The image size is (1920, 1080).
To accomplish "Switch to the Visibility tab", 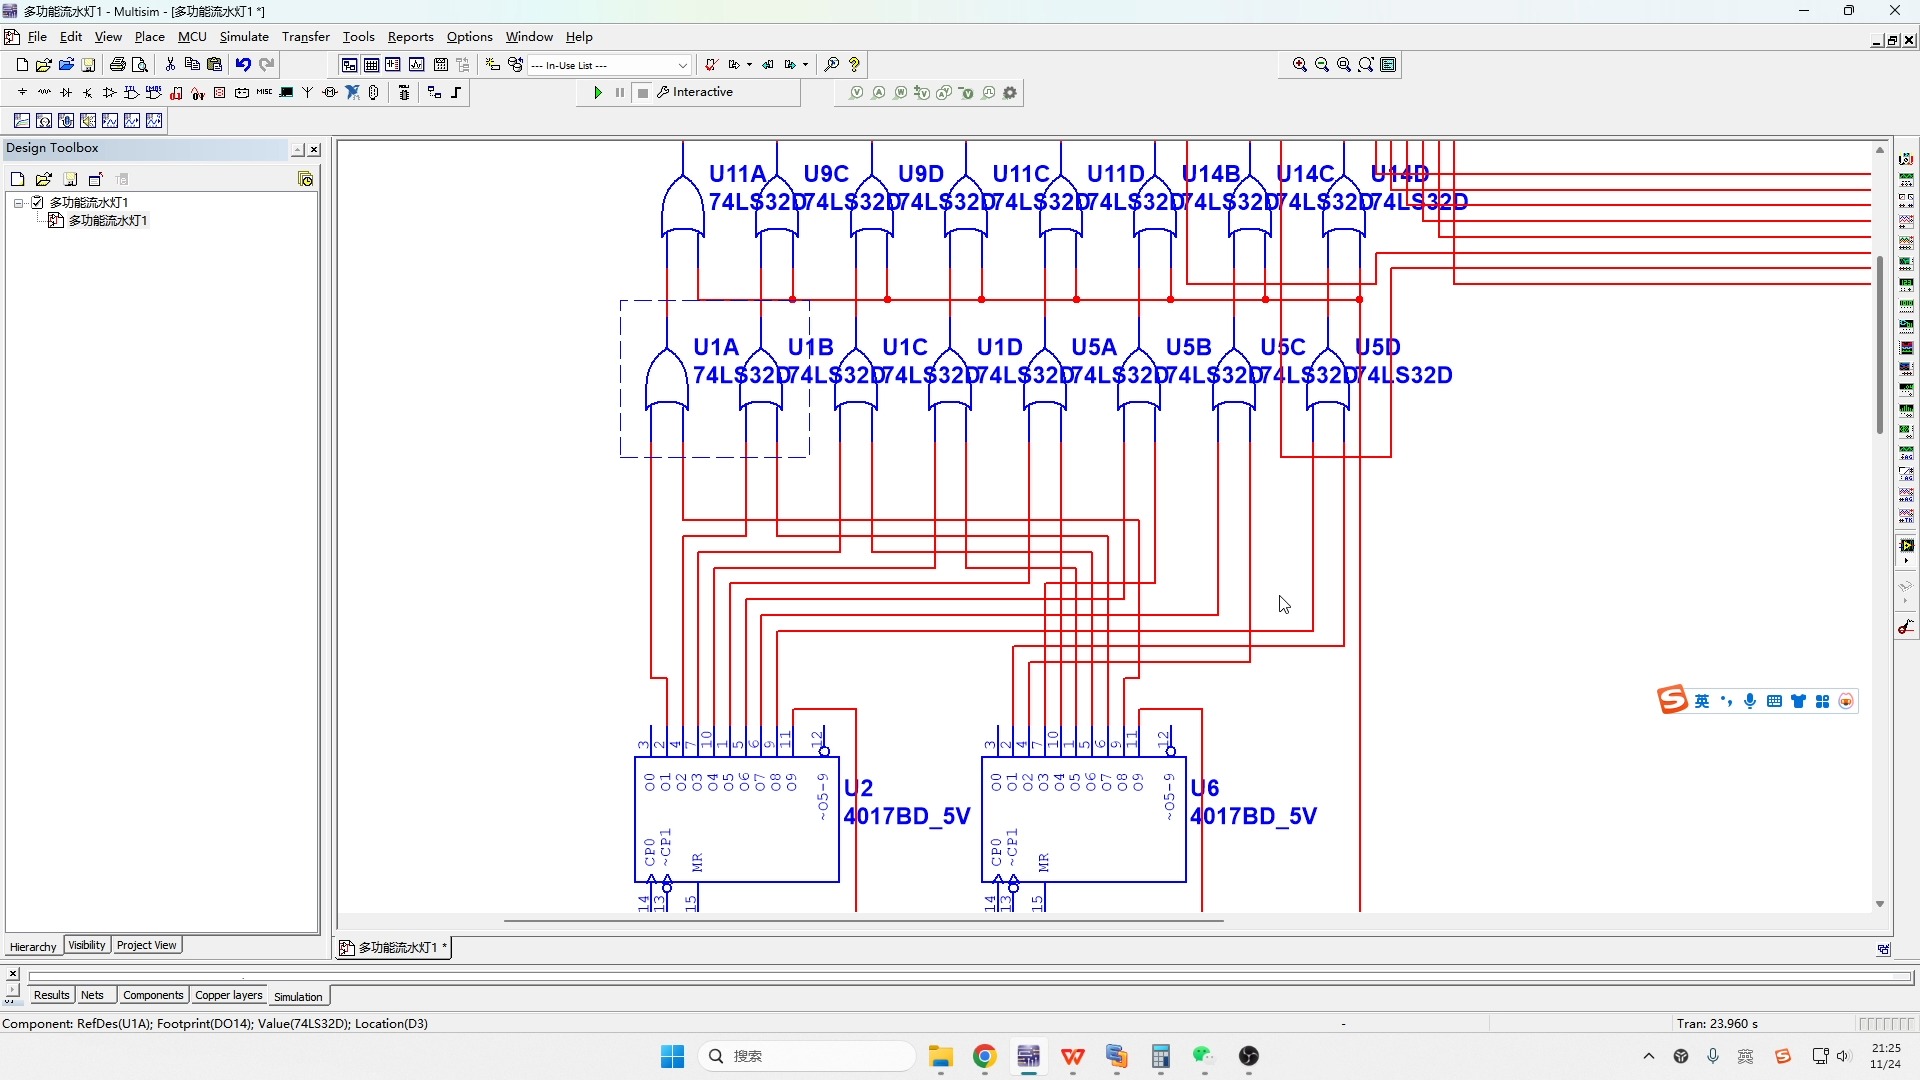I will click(x=87, y=945).
